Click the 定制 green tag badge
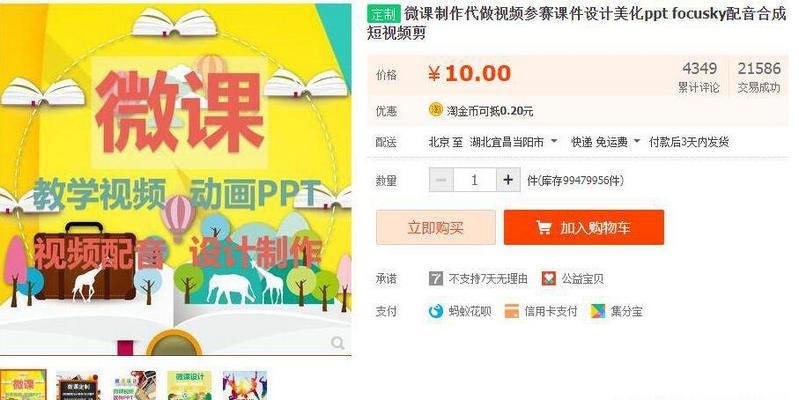The width and height of the screenshot is (799, 400). click(x=384, y=14)
